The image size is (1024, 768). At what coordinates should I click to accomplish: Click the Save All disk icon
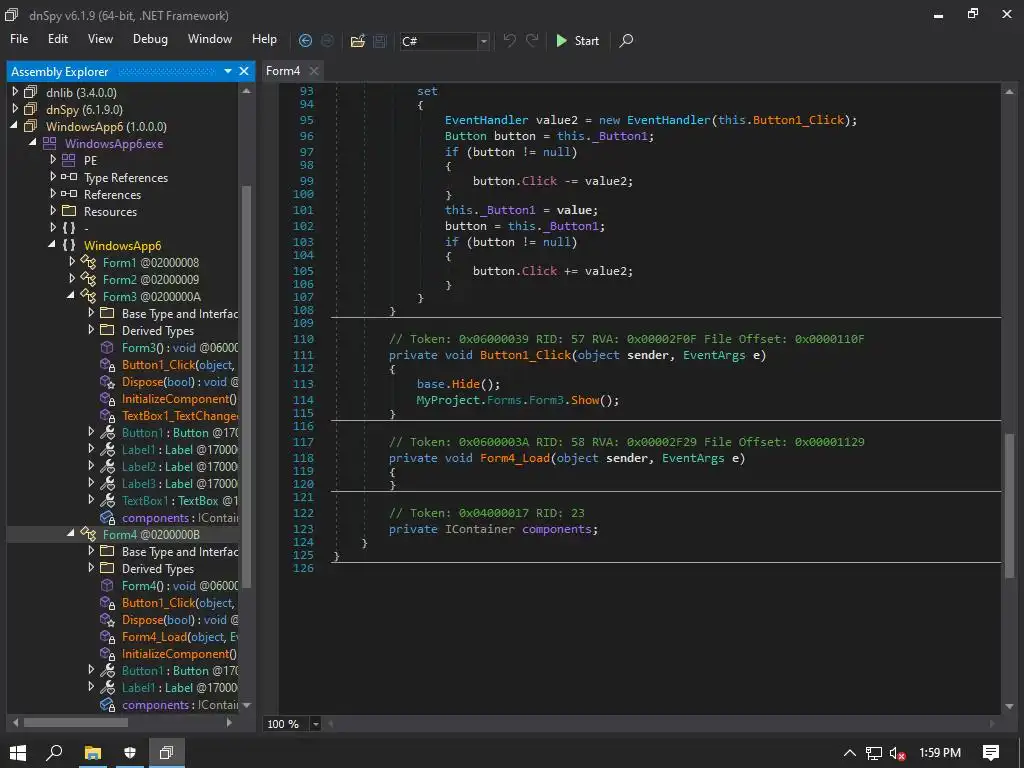380,41
